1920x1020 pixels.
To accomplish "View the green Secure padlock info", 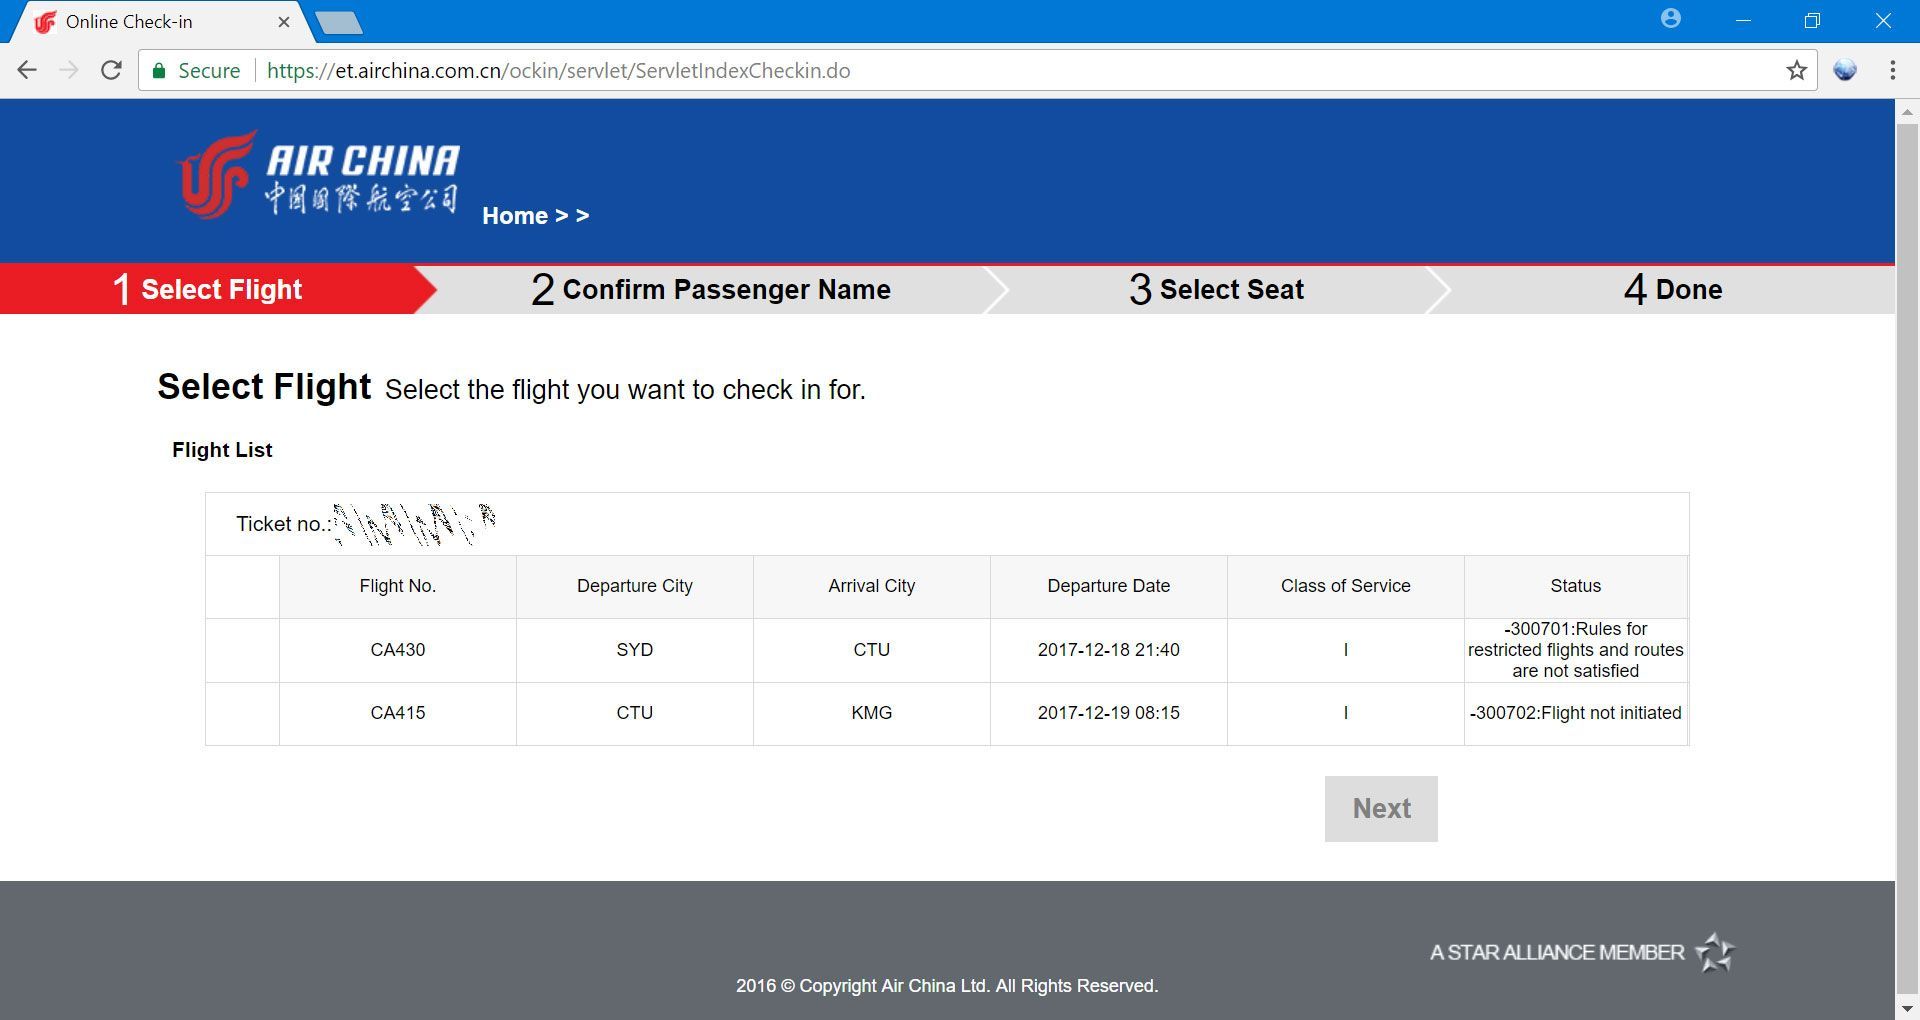I will (196, 70).
